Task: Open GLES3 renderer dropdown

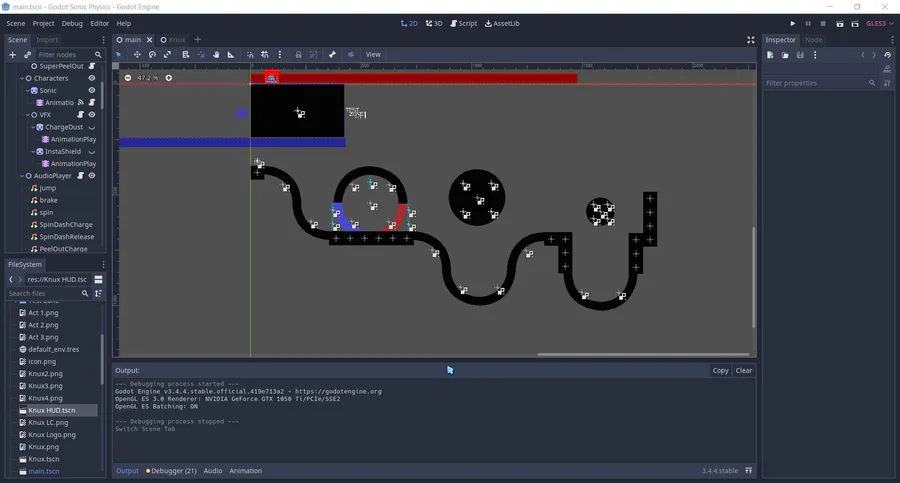Action: click(880, 24)
